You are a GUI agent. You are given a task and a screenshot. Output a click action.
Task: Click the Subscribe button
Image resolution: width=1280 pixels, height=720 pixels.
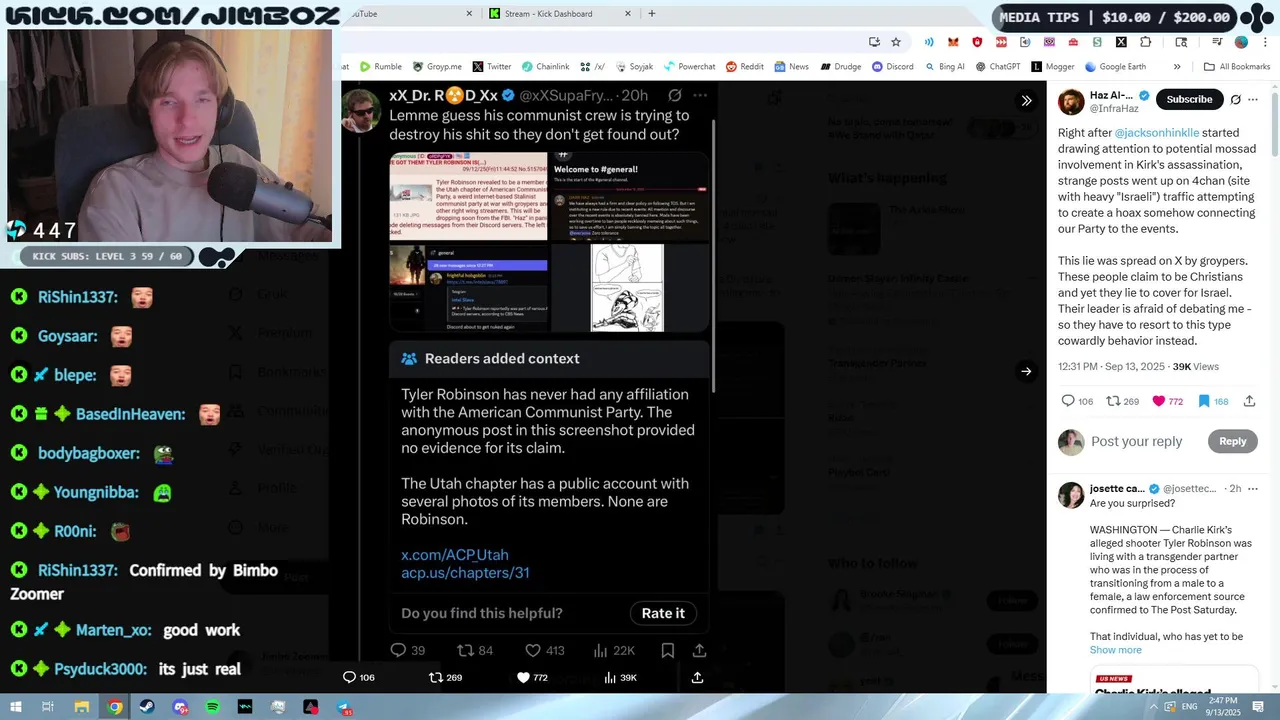[x=1189, y=99]
